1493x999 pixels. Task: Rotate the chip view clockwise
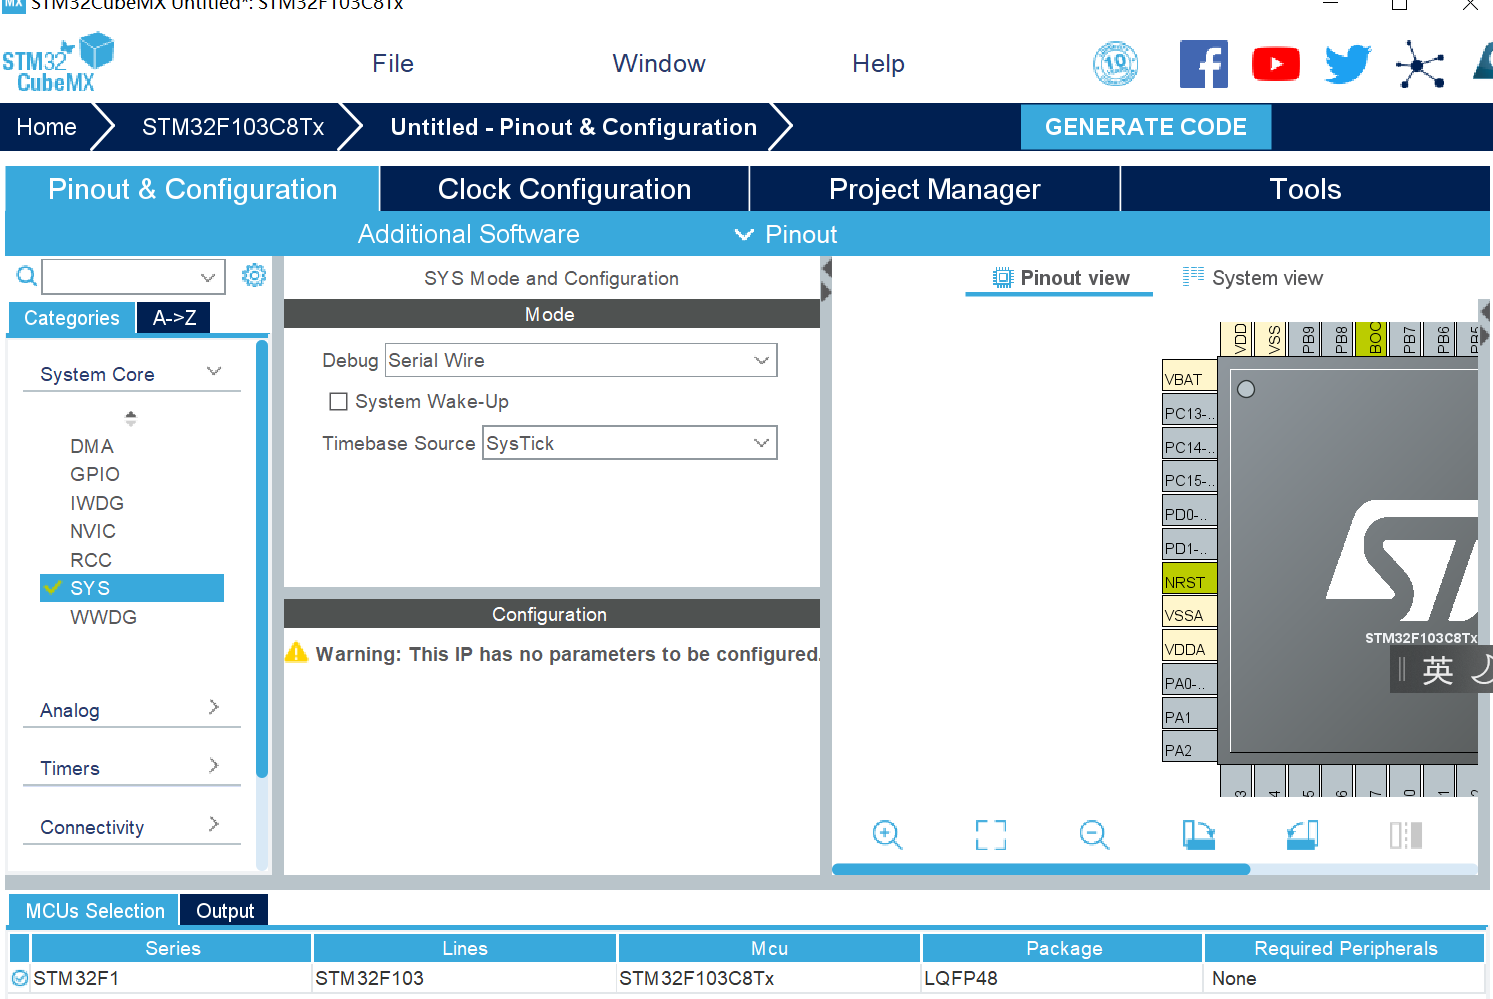(x=1198, y=835)
